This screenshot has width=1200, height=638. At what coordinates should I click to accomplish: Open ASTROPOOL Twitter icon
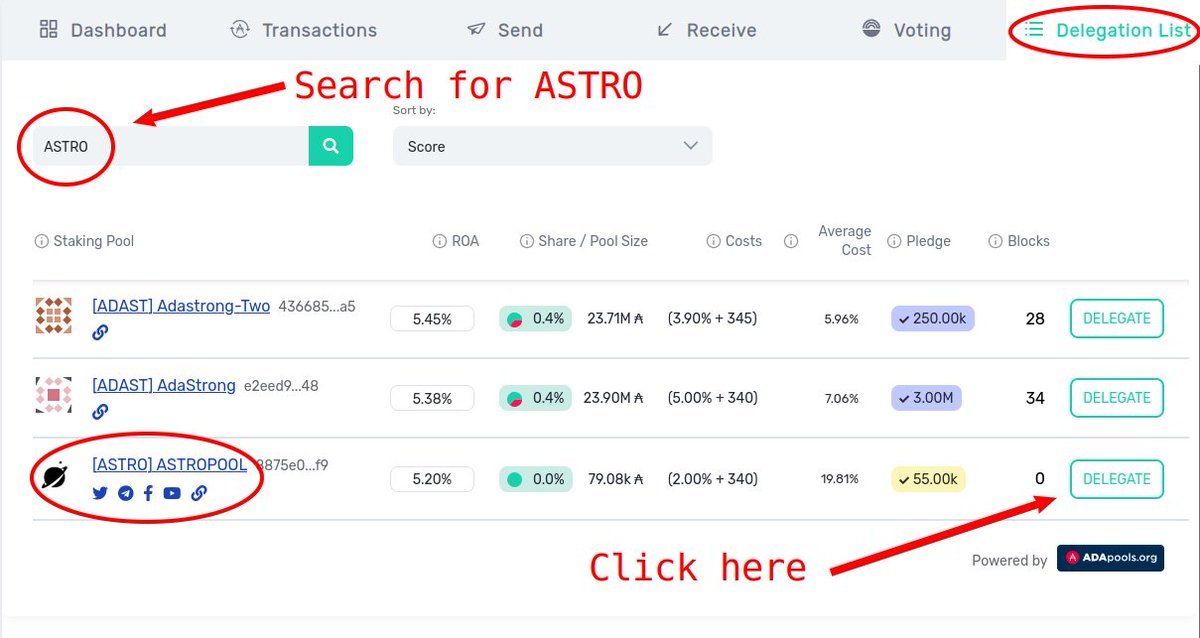coord(100,492)
